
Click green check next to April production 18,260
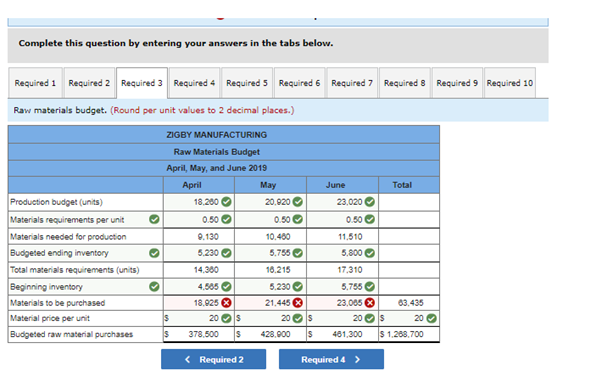(227, 202)
